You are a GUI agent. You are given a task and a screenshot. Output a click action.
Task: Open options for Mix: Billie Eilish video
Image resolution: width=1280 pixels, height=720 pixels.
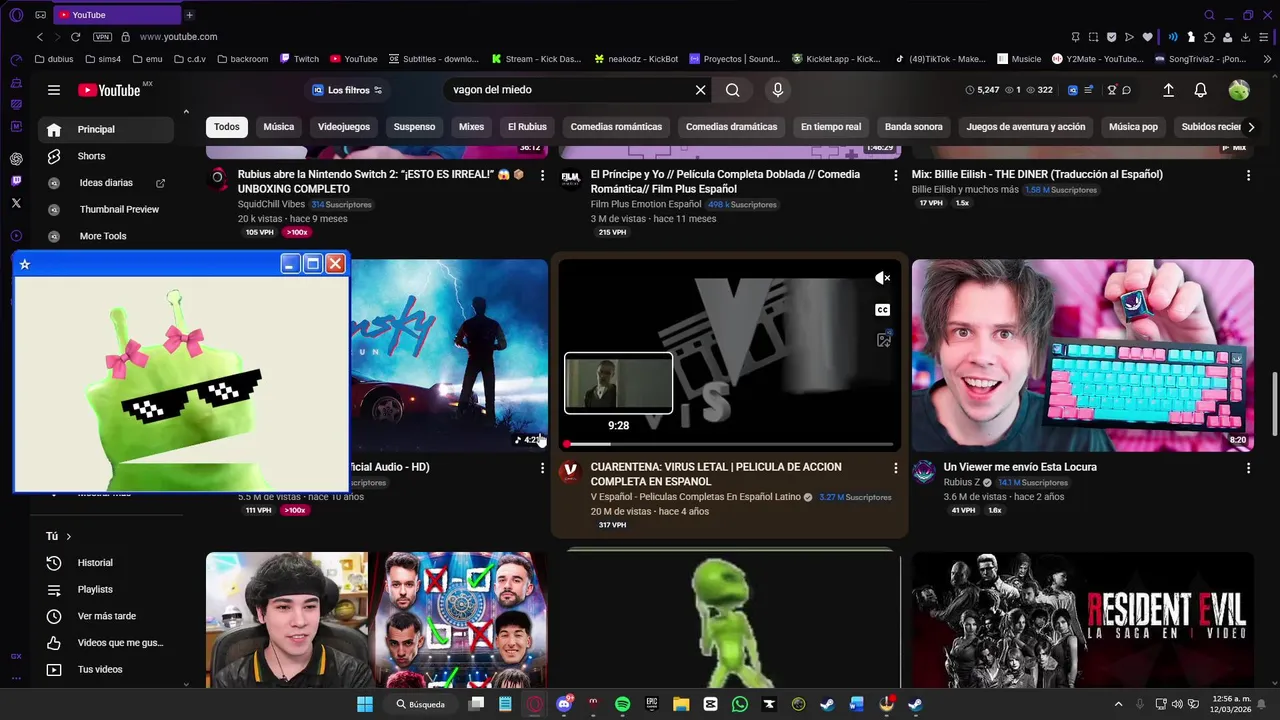point(1248,175)
